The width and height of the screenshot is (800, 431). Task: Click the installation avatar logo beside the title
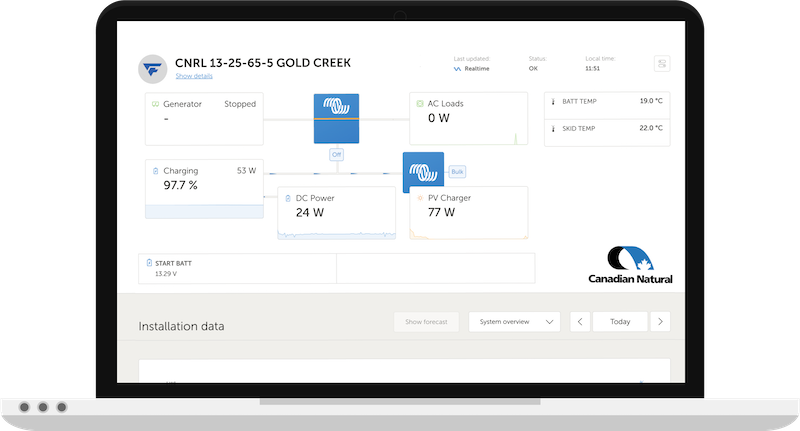[x=153, y=67]
